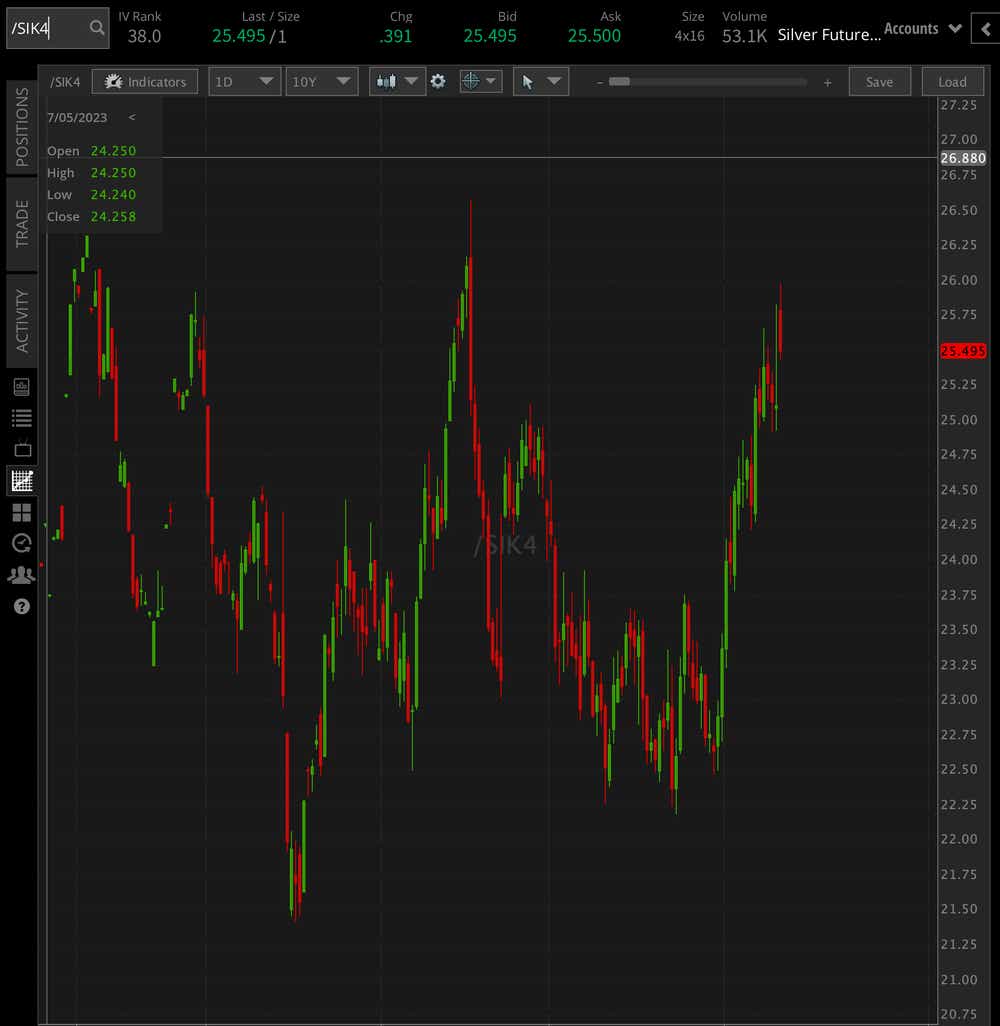Open the live TV icon
The height and width of the screenshot is (1026, 1000).
pyautogui.click(x=22, y=450)
